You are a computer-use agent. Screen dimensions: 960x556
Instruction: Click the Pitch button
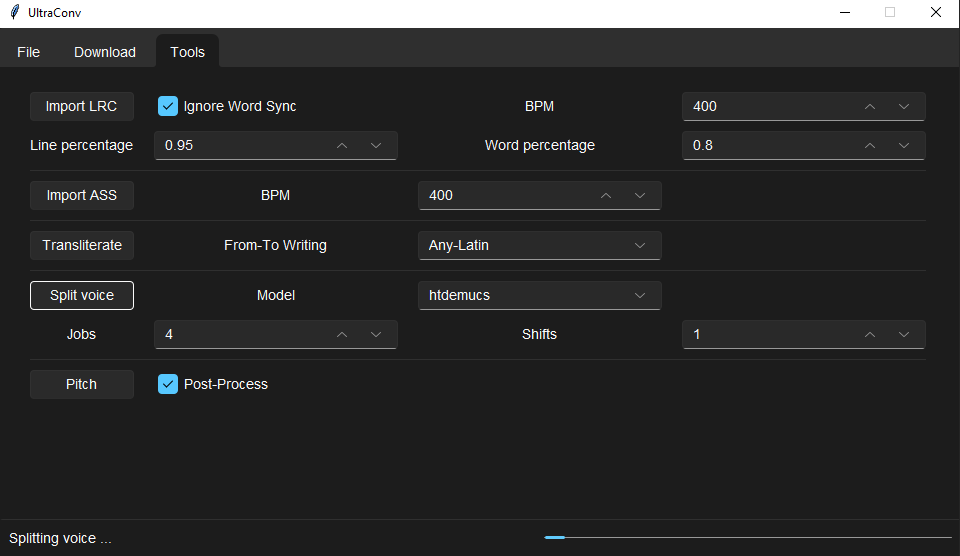[x=81, y=384]
